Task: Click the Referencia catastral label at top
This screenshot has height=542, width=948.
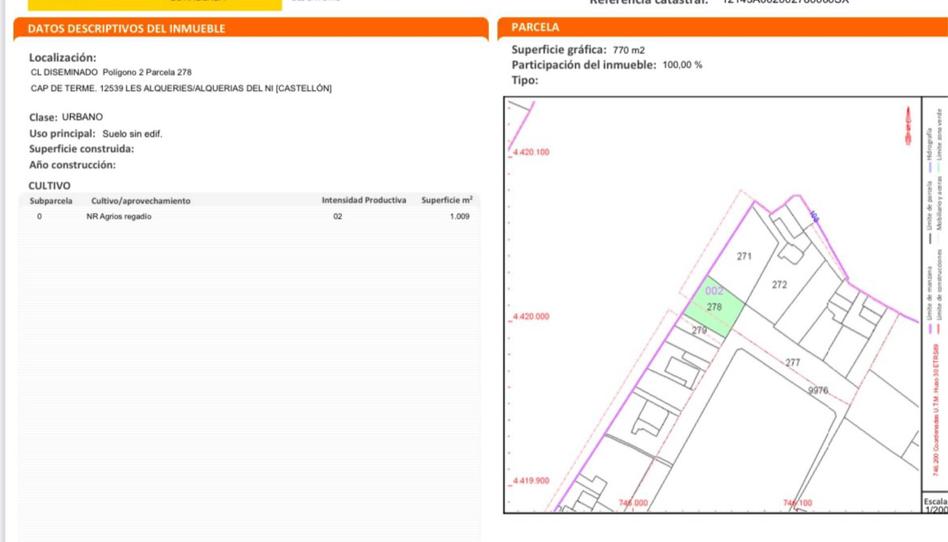Action: (x=650, y=3)
